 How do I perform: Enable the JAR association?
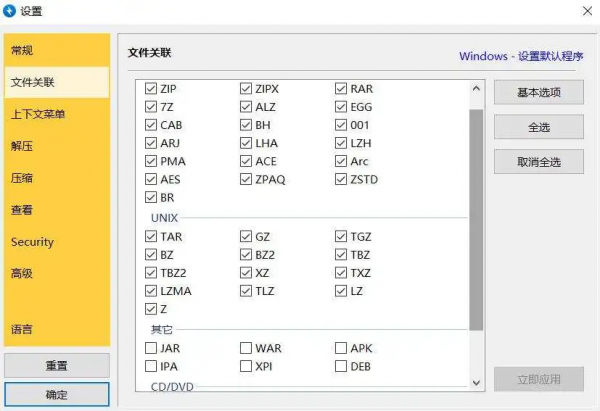151,348
